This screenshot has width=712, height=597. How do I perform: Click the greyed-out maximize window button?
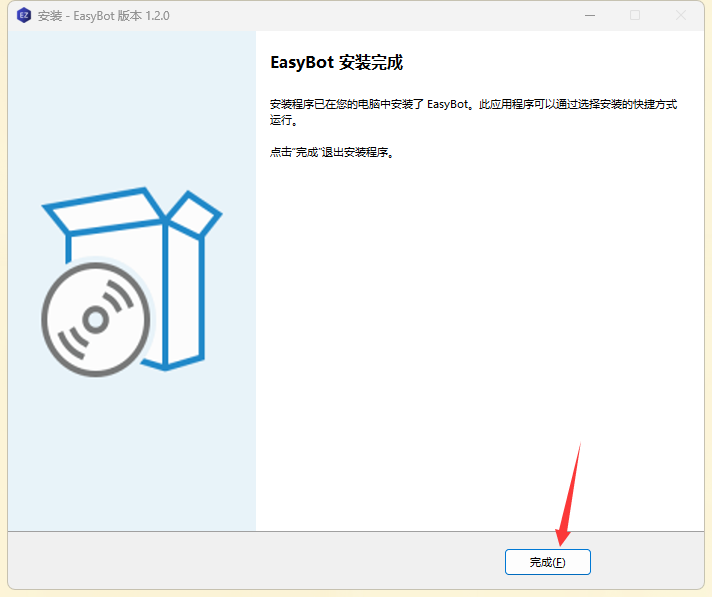[635, 15]
